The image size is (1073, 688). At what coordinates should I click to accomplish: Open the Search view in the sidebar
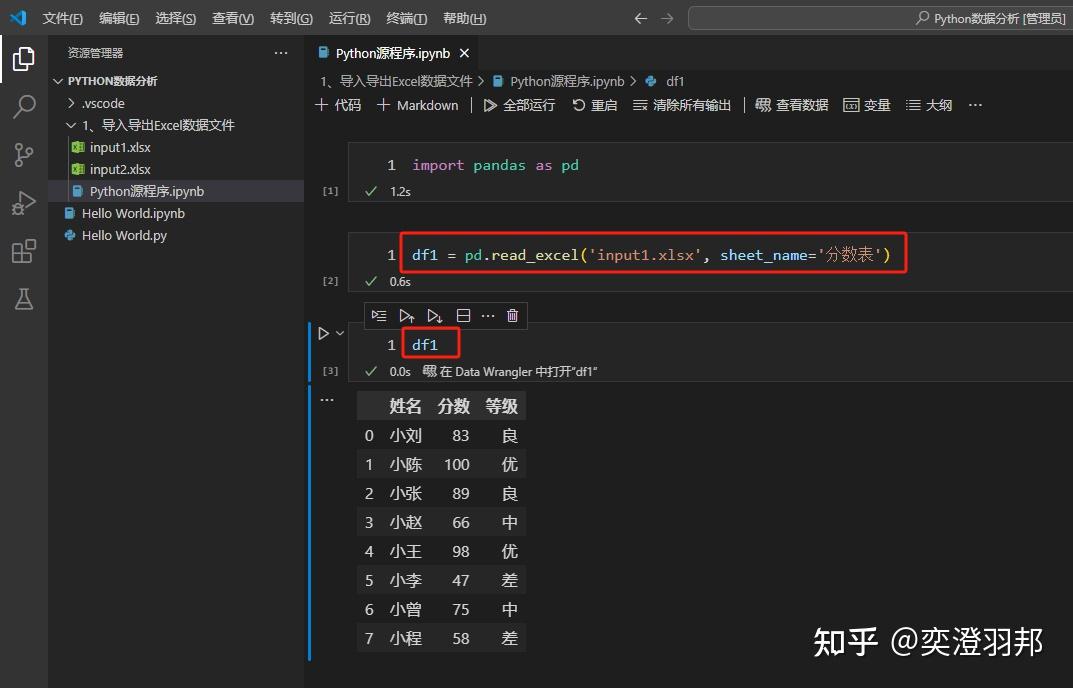(x=22, y=106)
